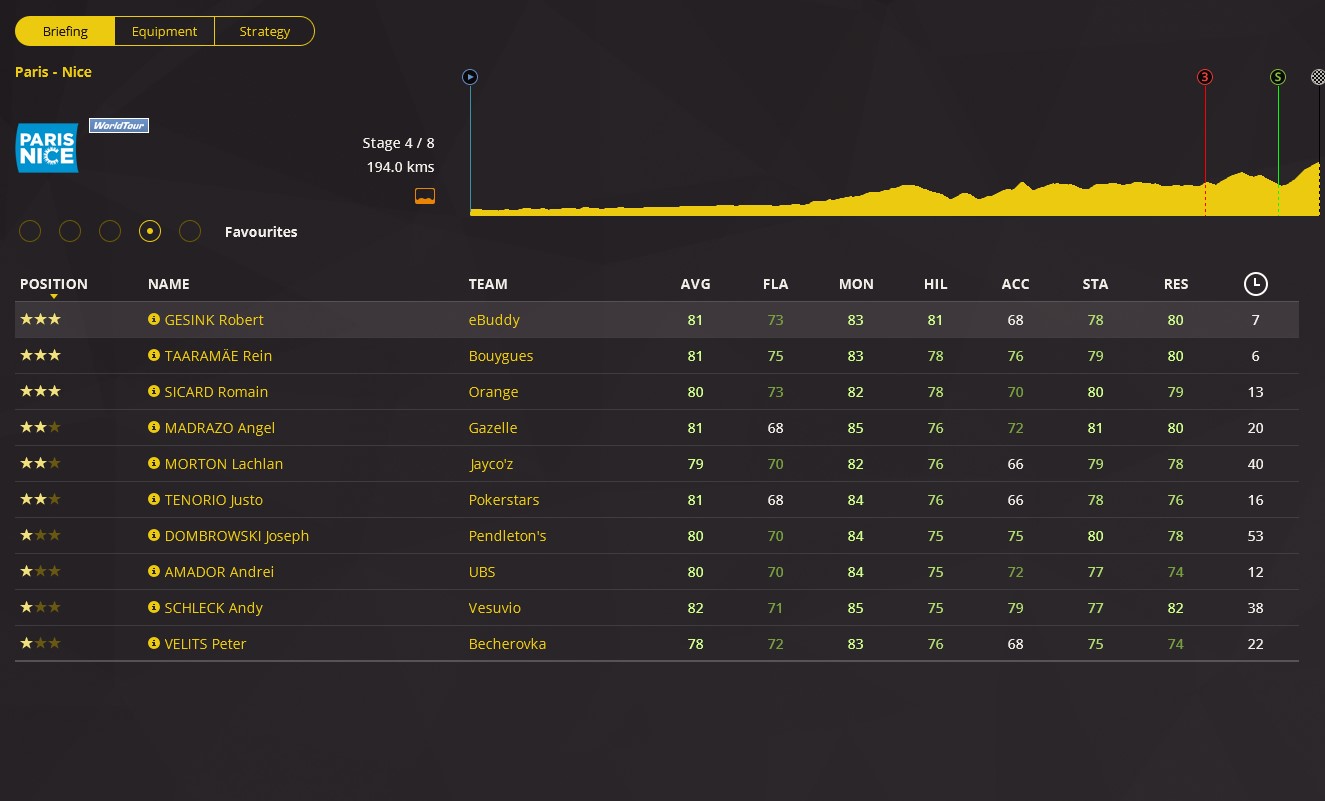Open rider AMADOR Andrei

(219, 572)
